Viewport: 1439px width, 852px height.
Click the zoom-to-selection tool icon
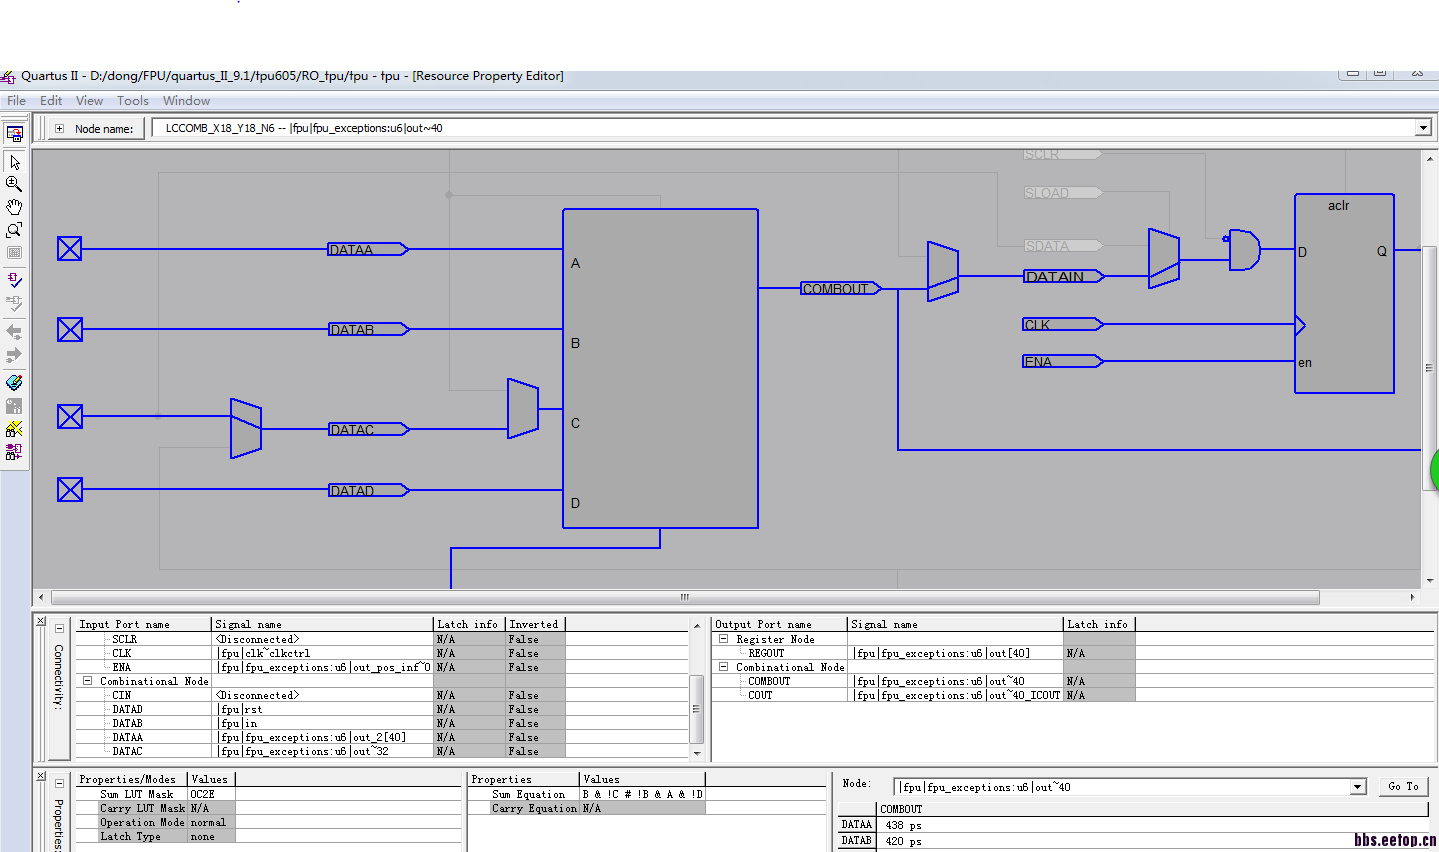pos(14,230)
